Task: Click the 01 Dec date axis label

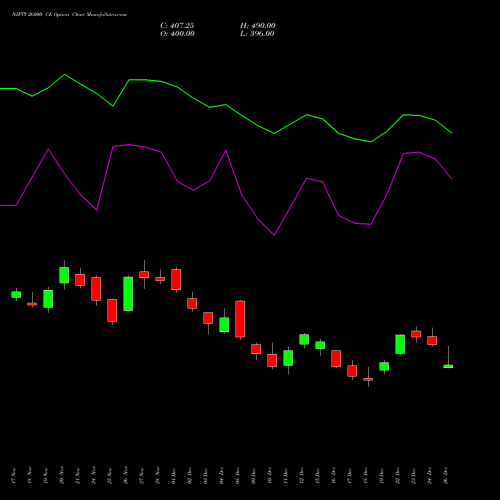Action: point(174,476)
